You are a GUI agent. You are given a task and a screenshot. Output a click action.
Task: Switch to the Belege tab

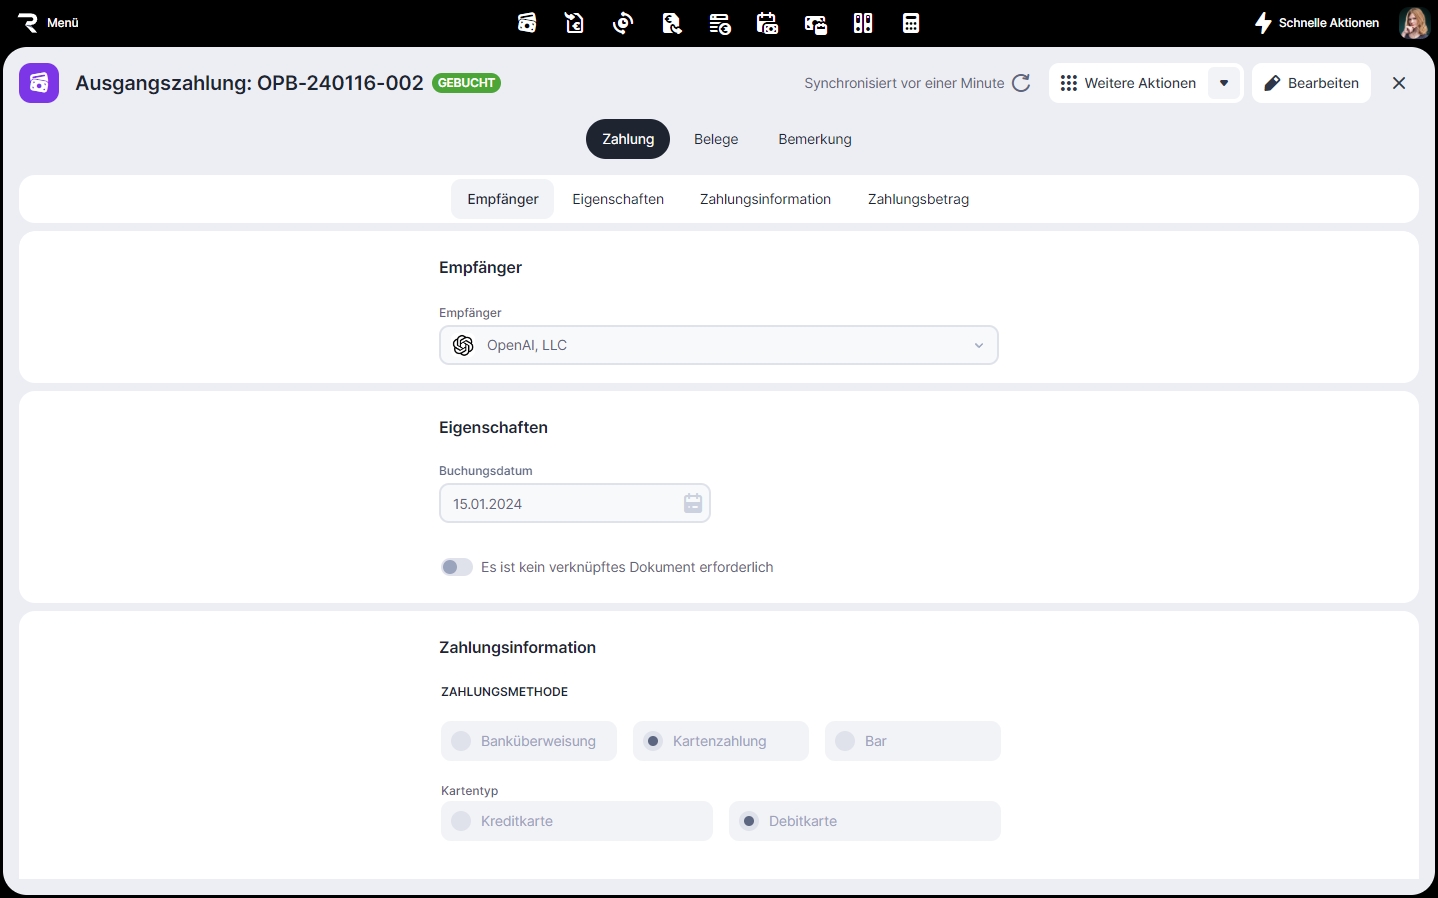716,139
